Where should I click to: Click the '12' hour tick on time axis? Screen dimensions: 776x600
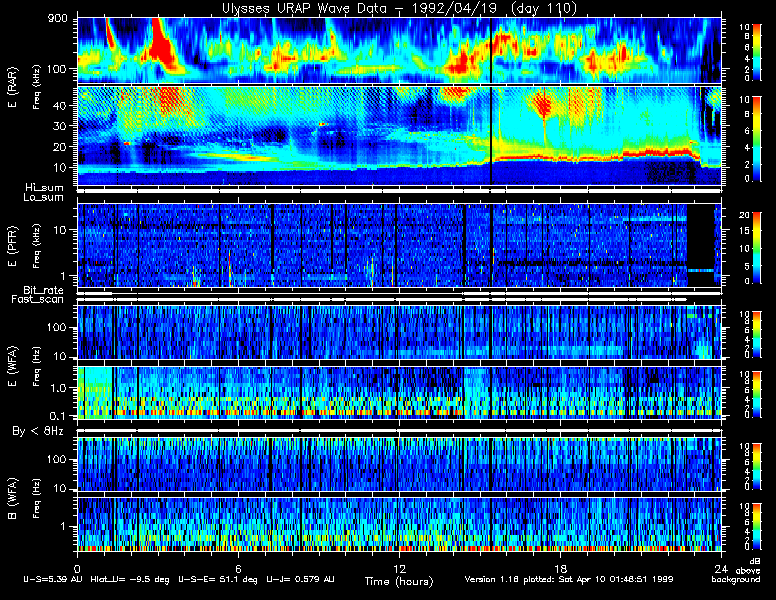[399, 568]
